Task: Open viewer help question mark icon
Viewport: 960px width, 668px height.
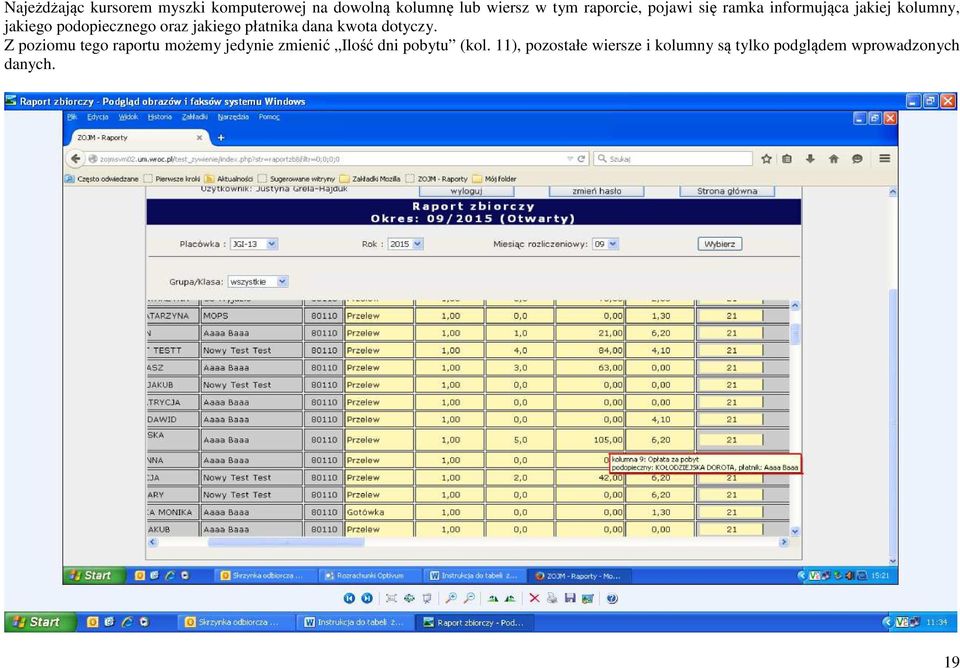Action: [x=612, y=598]
